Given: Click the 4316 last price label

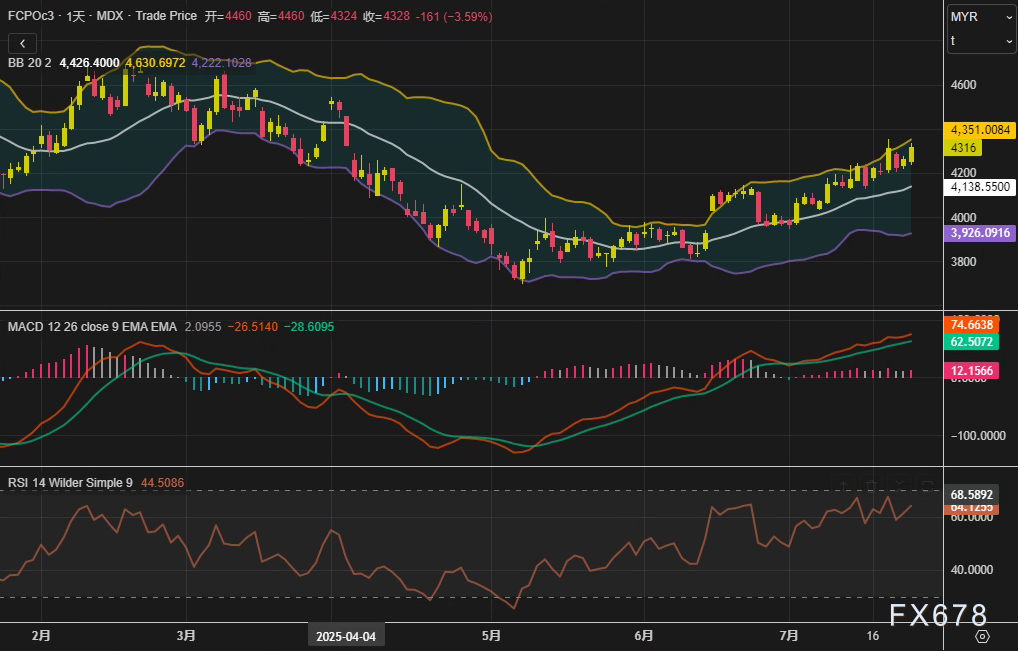Looking at the screenshot, I should (966, 148).
